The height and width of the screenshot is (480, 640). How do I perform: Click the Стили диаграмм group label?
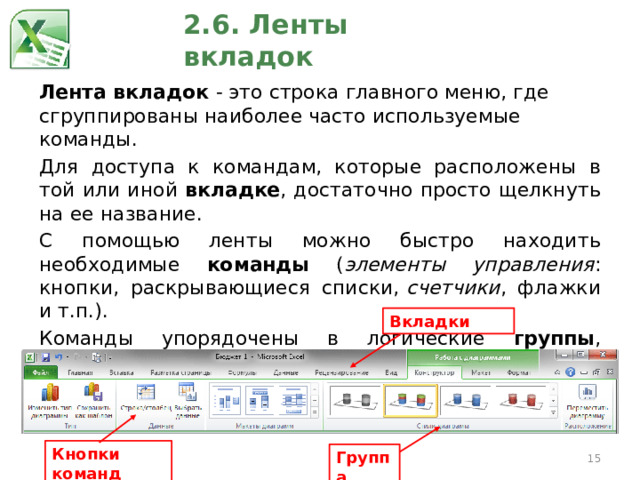(442, 426)
